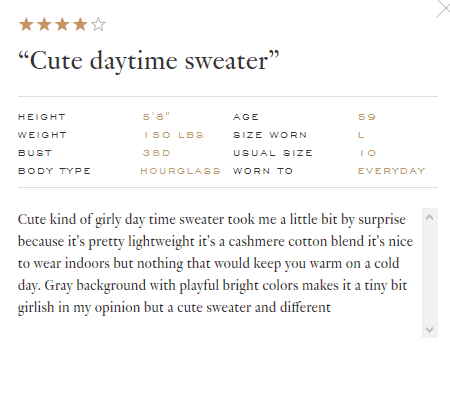The height and width of the screenshot is (417, 450).
Task: Click the review text scrollbar track
Action: click(430, 273)
